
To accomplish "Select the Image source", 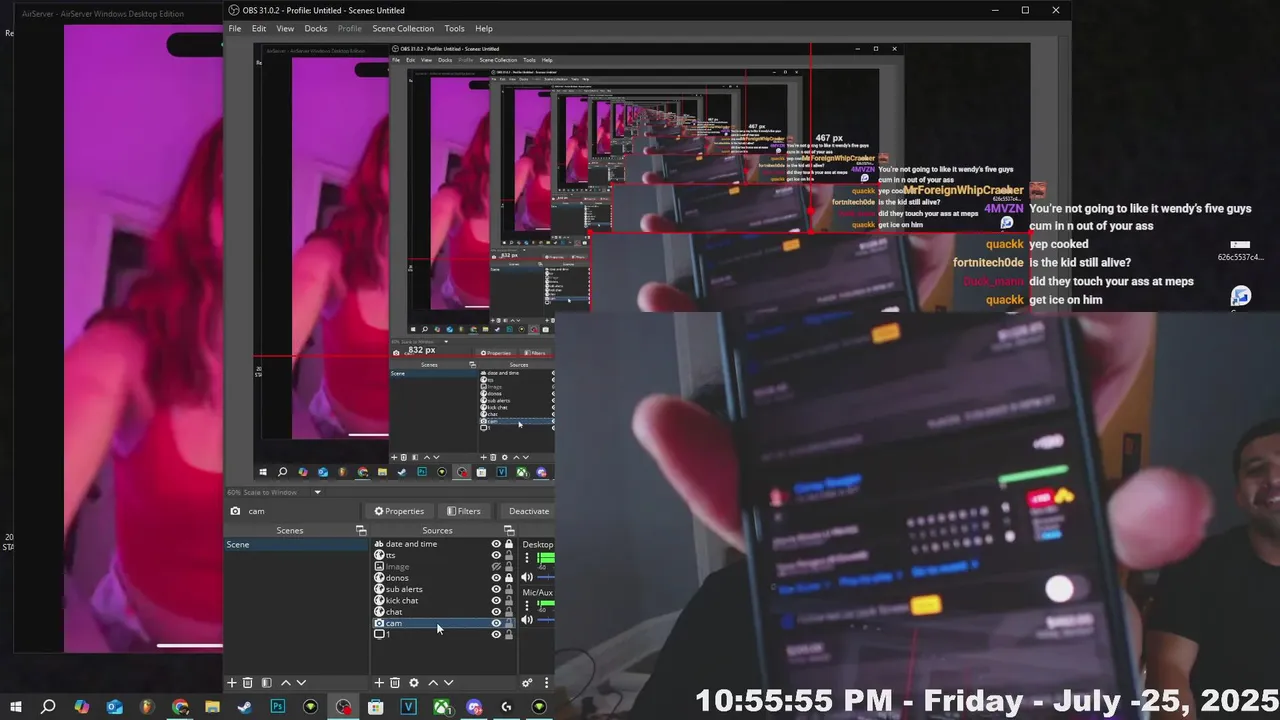I will (x=397, y=566).
